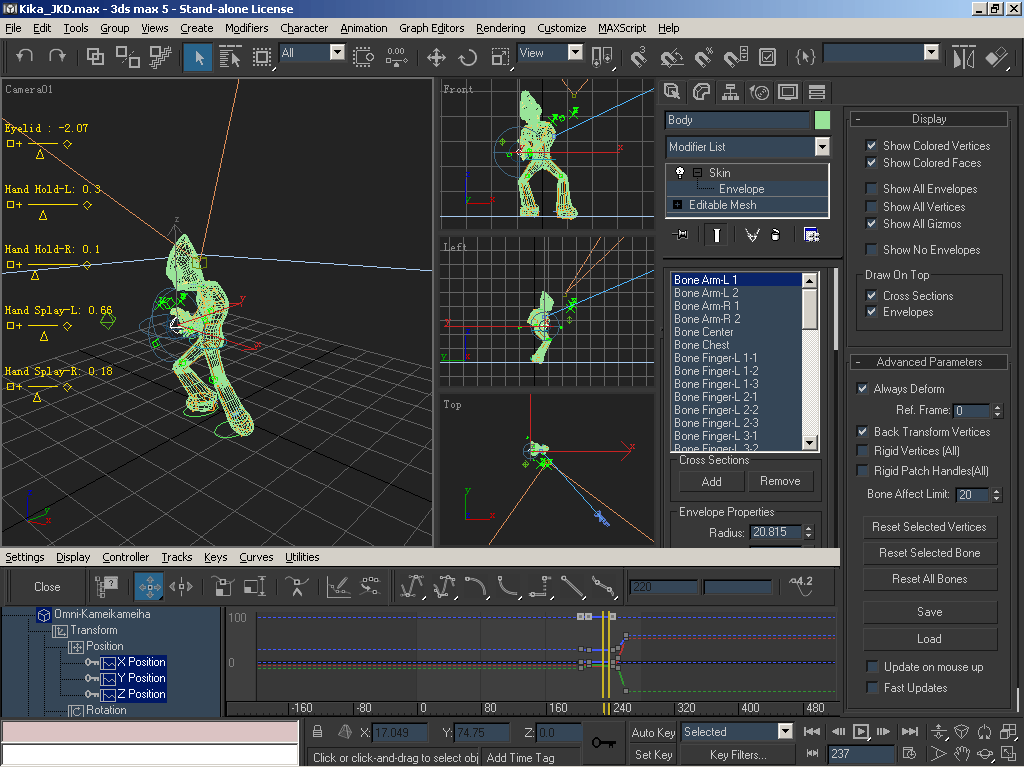Enable Show No Envelopes checkbox
1024x768 pixels.
click(x=871, y=249)
